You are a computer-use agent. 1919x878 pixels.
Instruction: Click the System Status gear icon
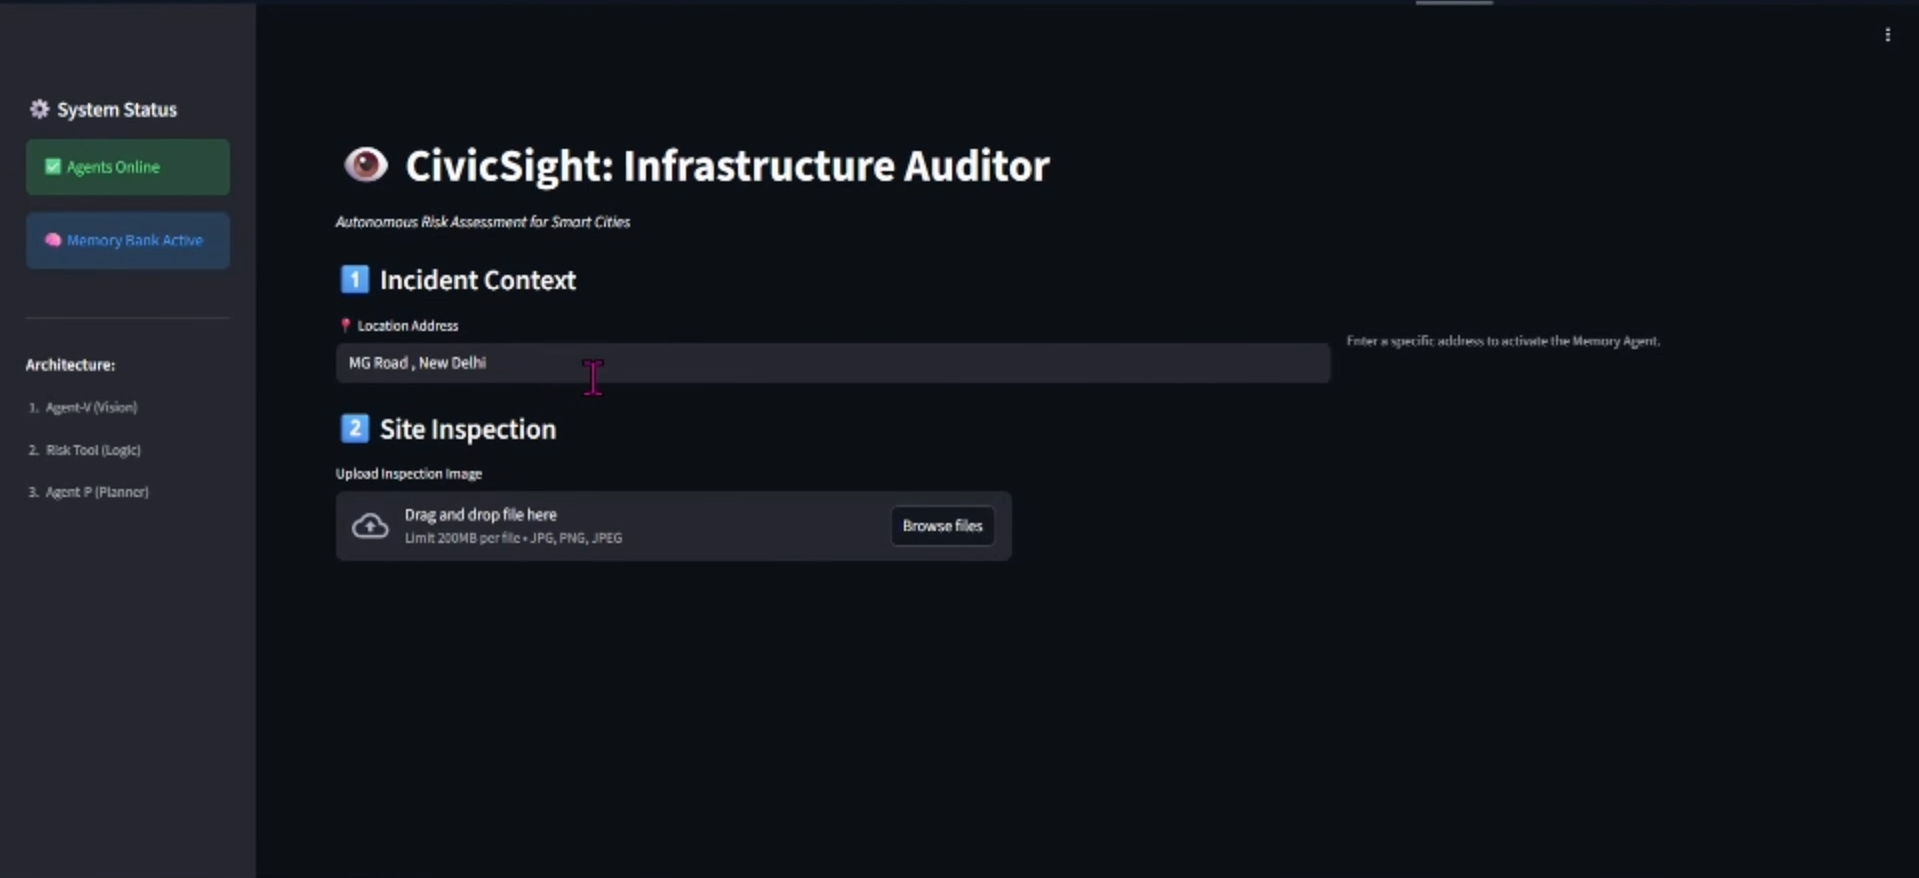(39, 109)
